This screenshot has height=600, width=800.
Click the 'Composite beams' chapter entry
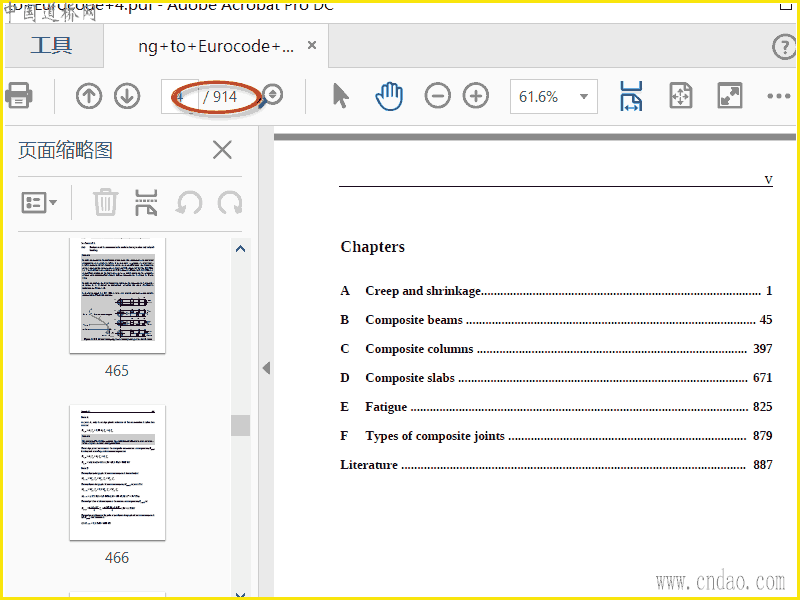pyautogui.click(x=557, y=320)
